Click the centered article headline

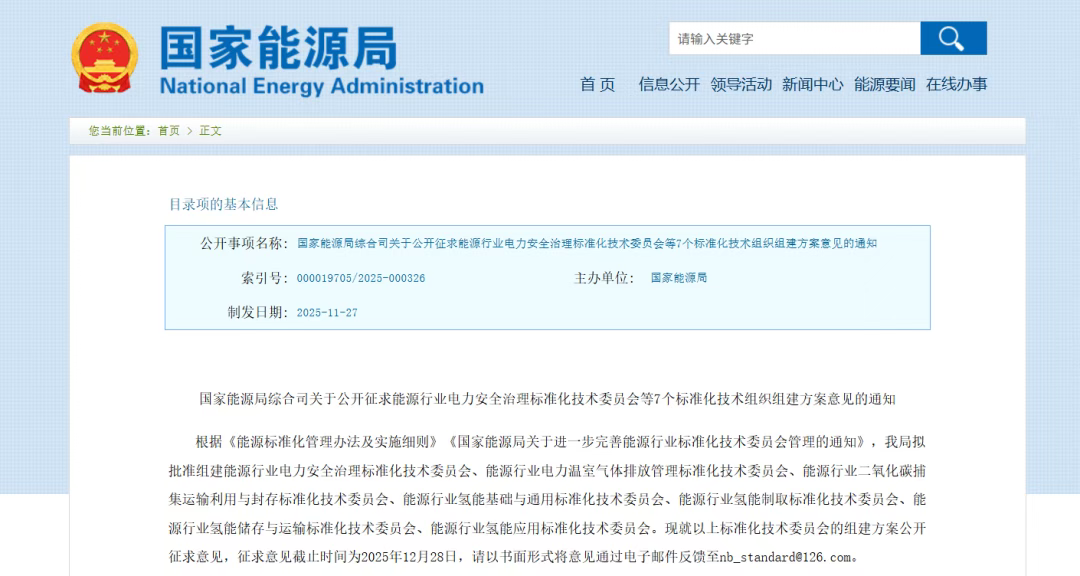coord(547,399)
